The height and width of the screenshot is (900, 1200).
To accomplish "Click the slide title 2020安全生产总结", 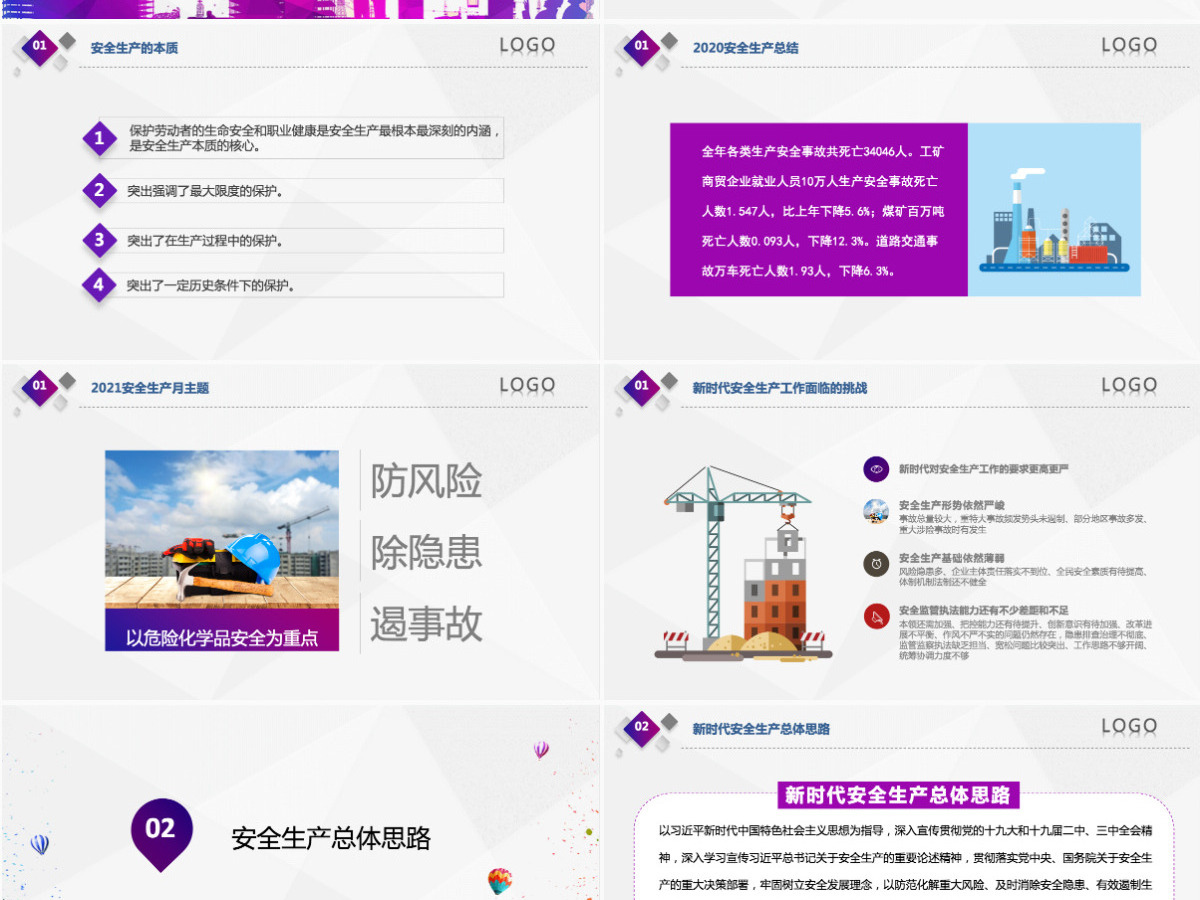I will (745, 48).
